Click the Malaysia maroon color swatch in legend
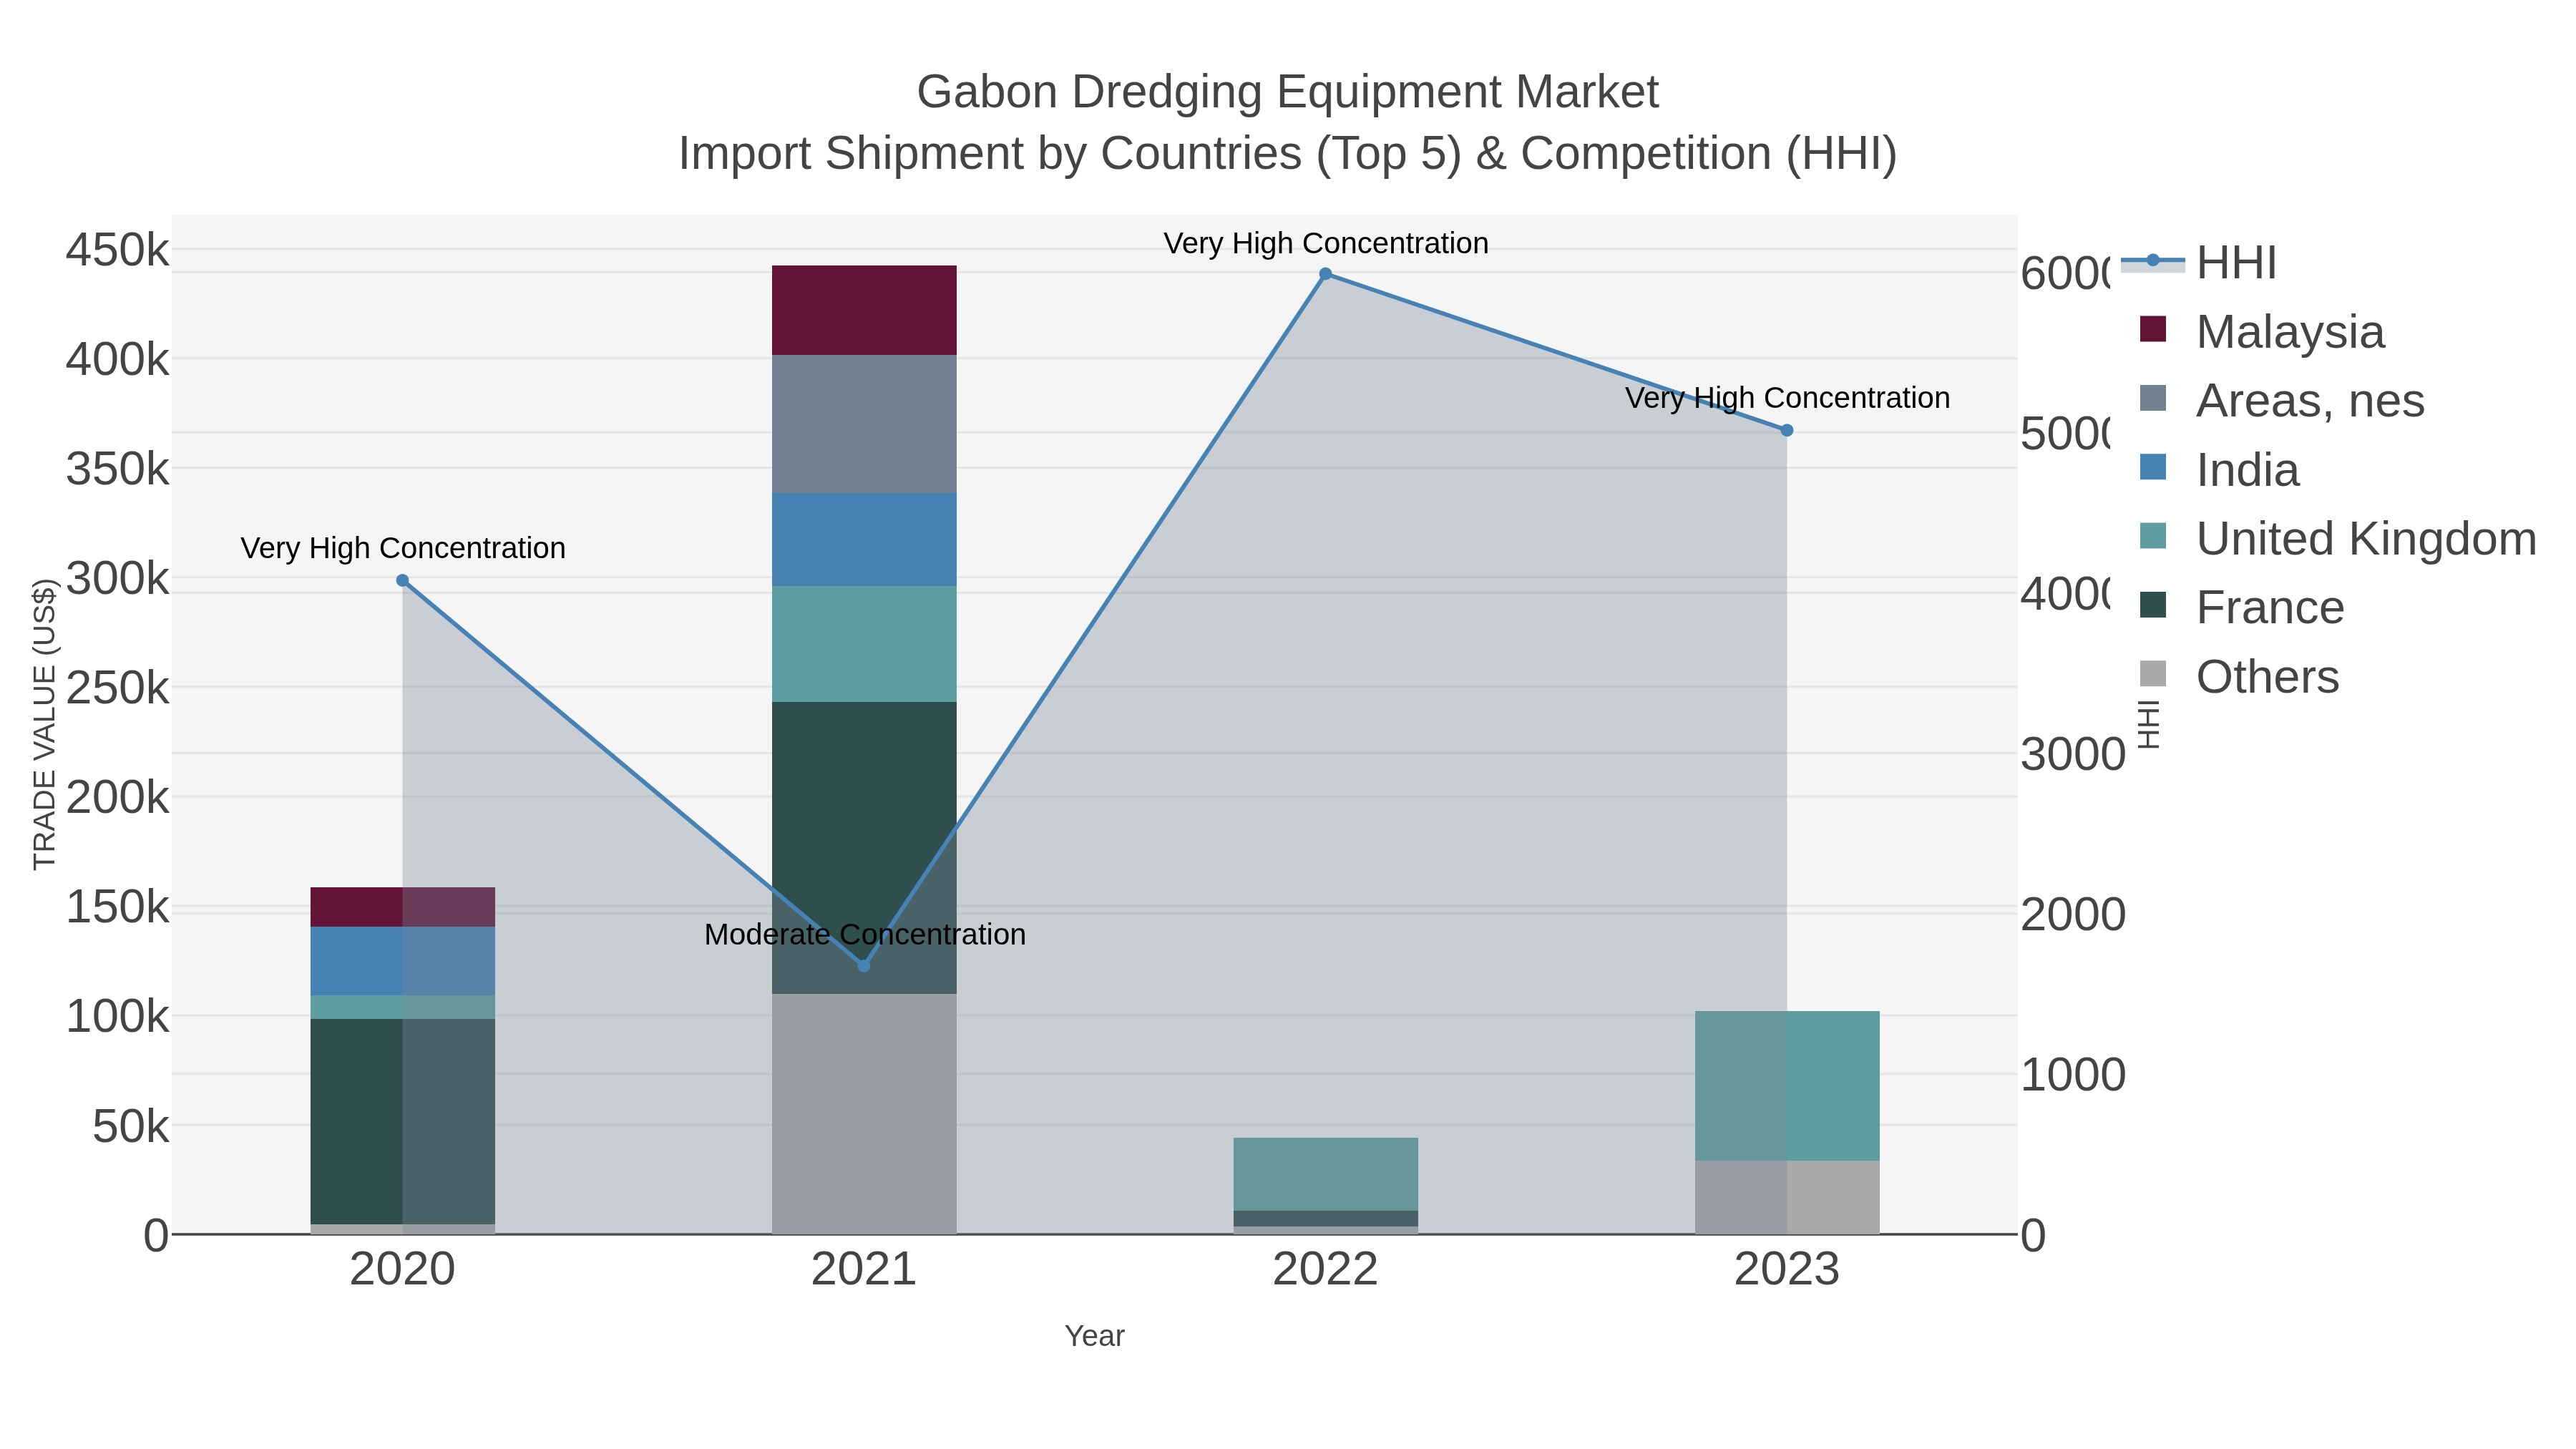2576x1449 pixels. (x=2153, y=329)
